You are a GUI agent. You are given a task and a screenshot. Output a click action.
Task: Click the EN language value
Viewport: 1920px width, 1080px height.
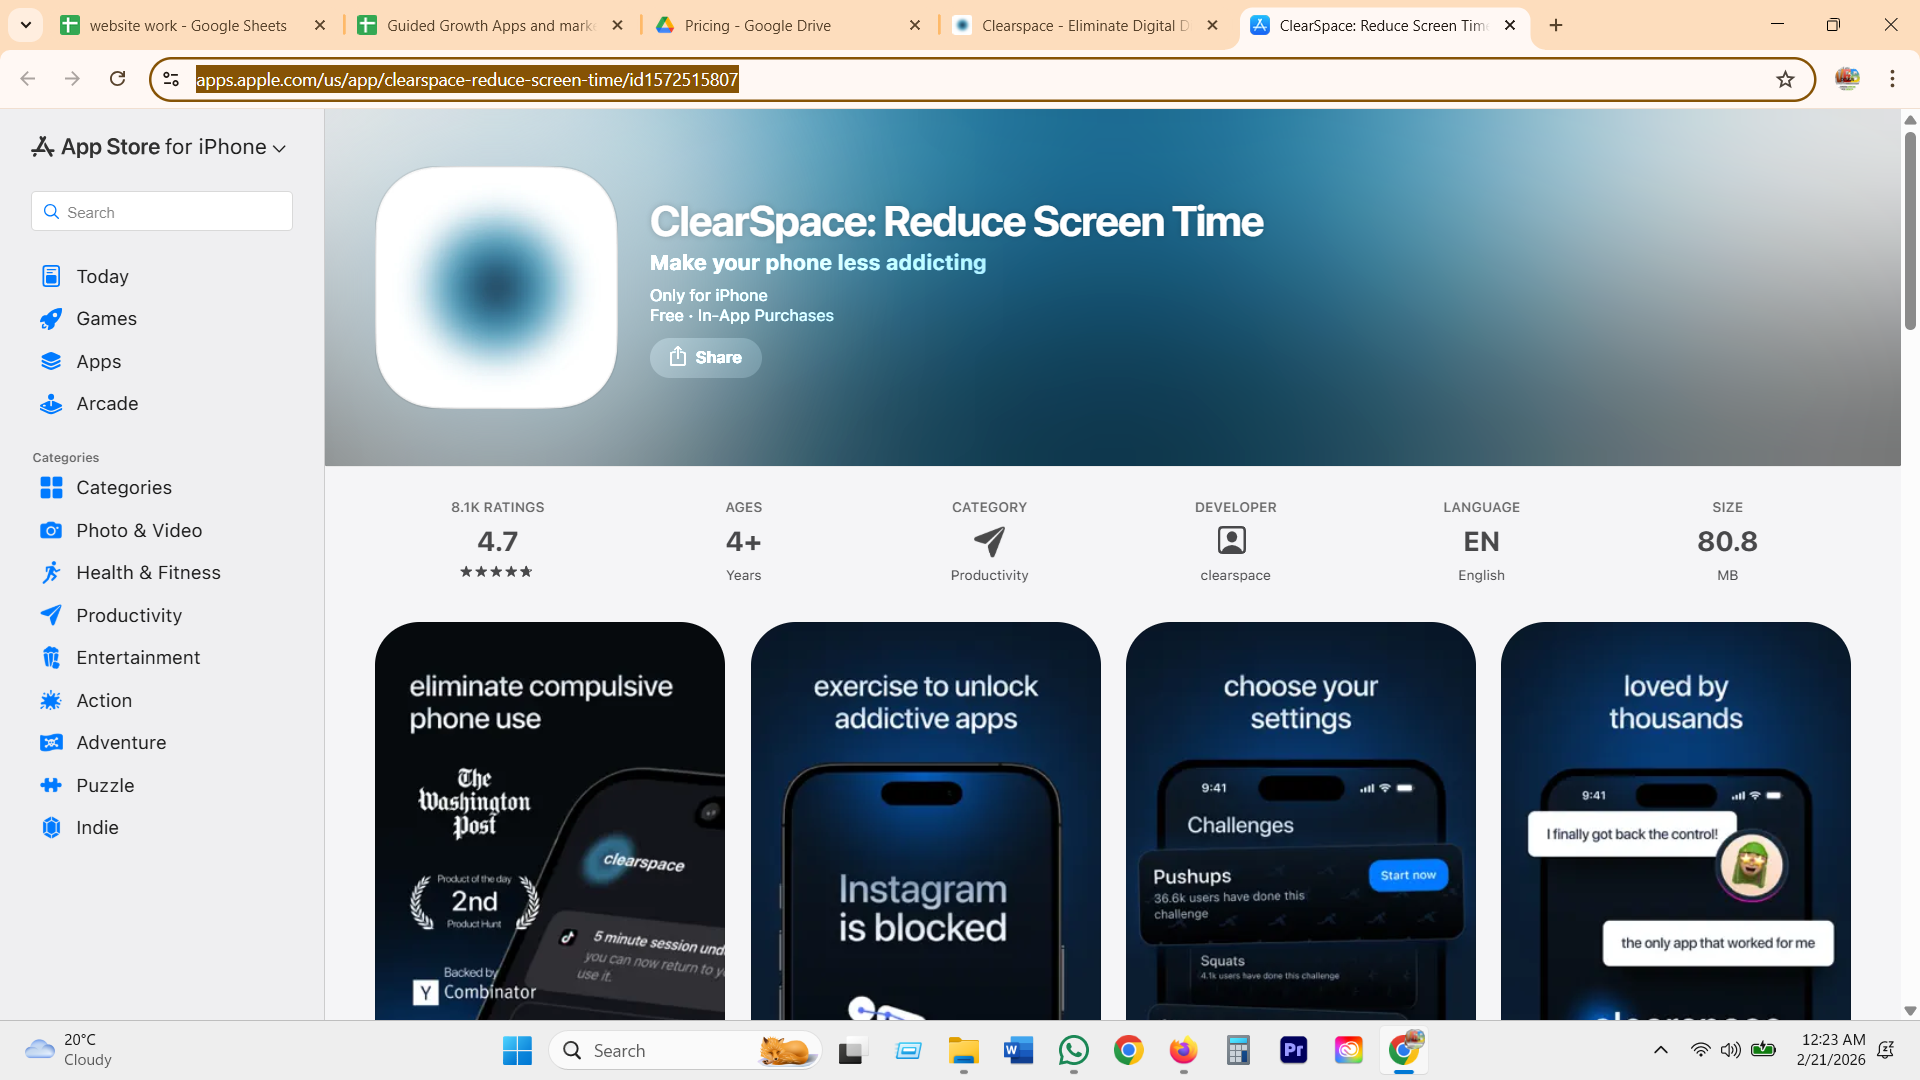tap(1481, 542)
